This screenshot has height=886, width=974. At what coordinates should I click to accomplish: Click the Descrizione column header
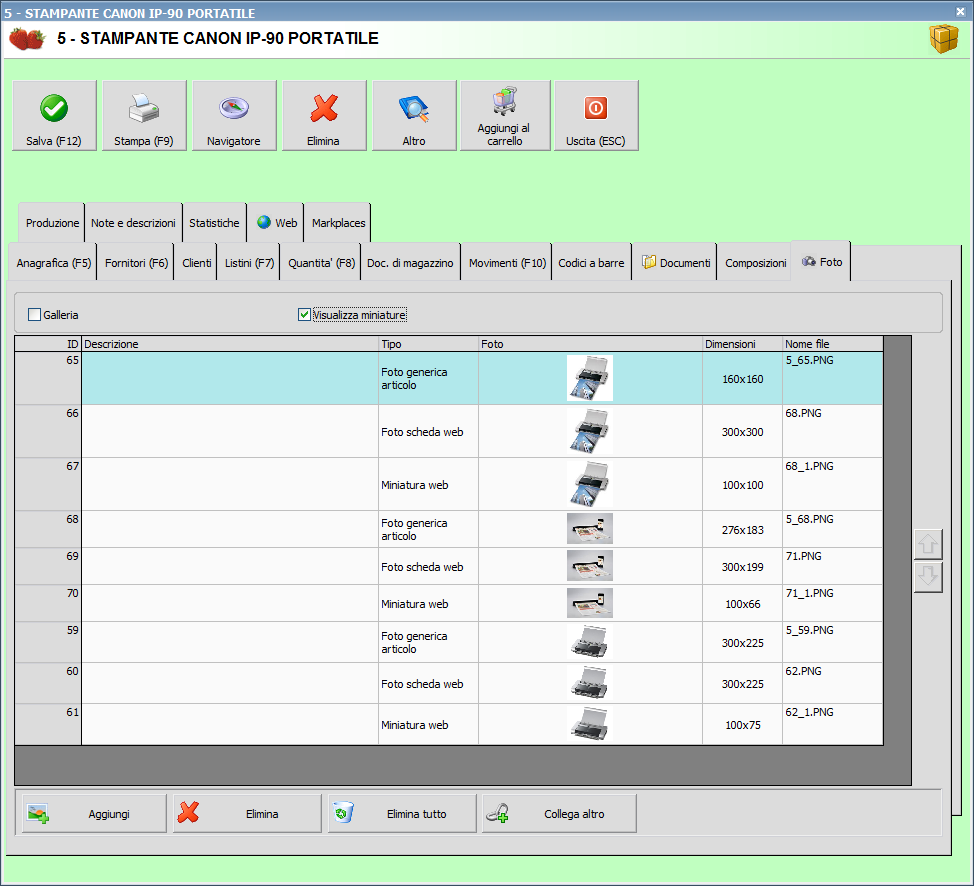(230, 344)
